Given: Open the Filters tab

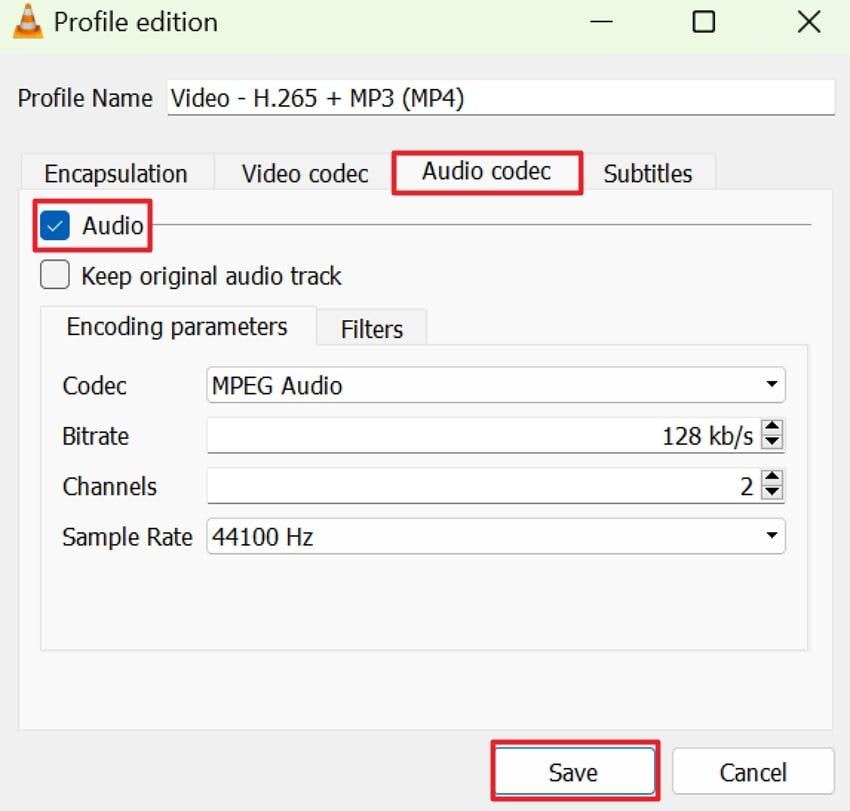Looking at the screenshot, I should (x=371, y=328).
